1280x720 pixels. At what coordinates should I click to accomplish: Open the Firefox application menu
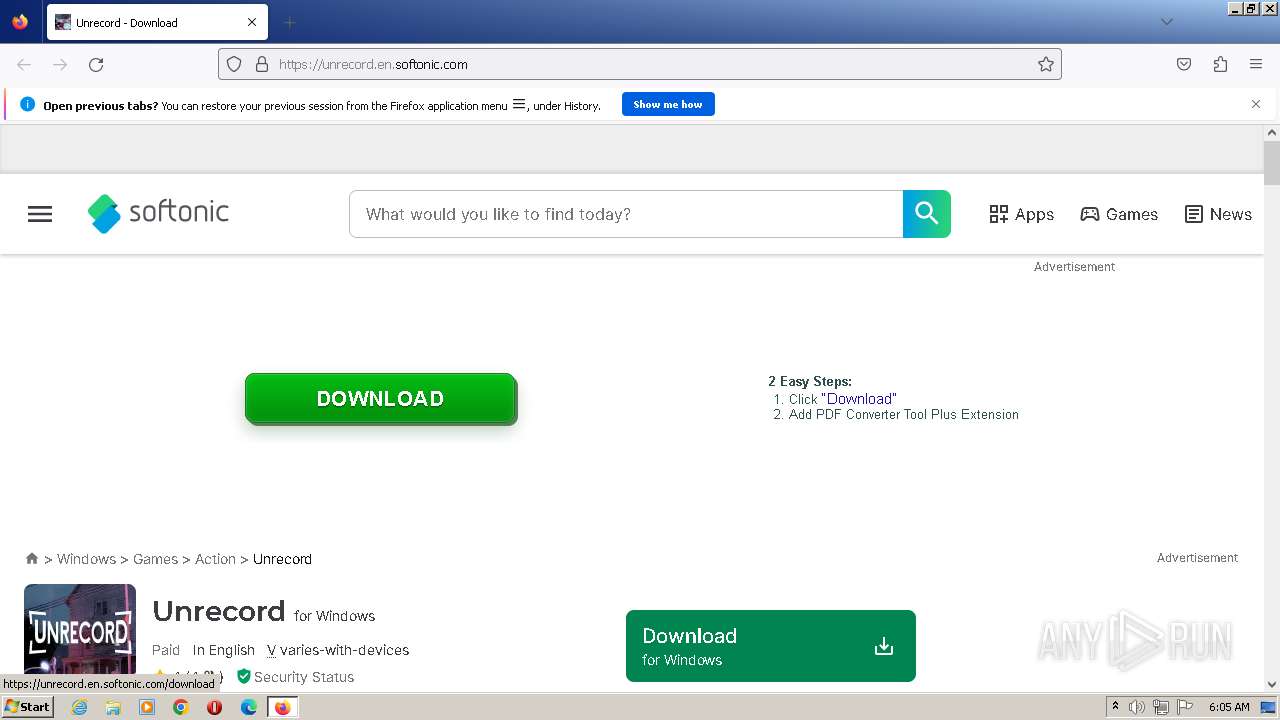tap(1256, 64)
